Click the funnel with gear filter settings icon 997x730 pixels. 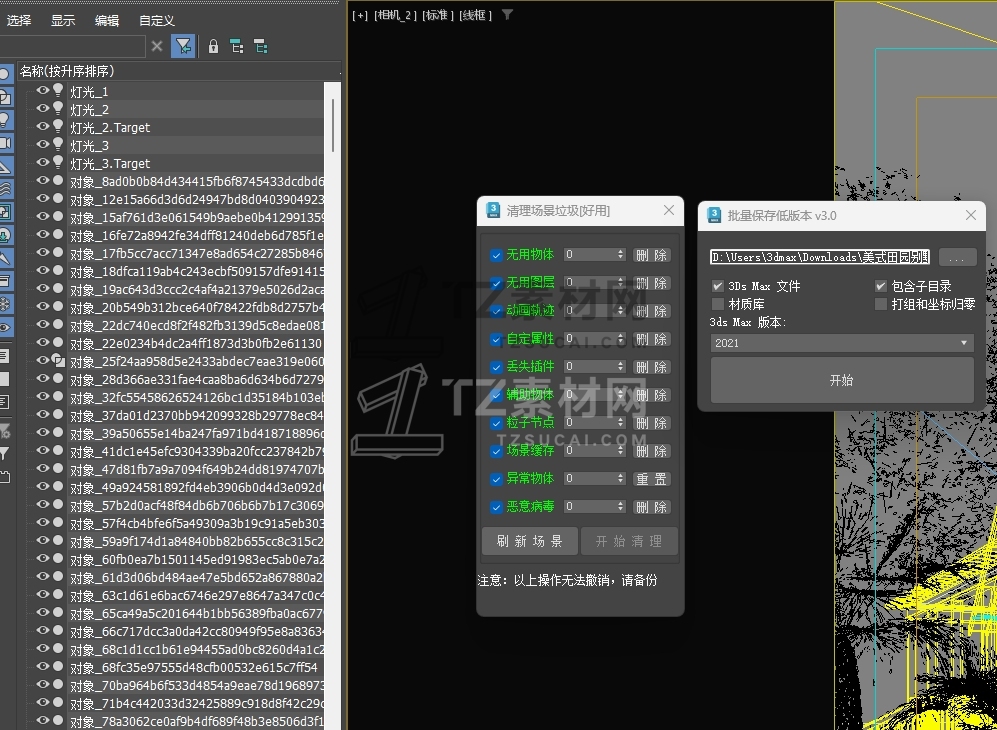pyautogui.click(x=4, y=432)
